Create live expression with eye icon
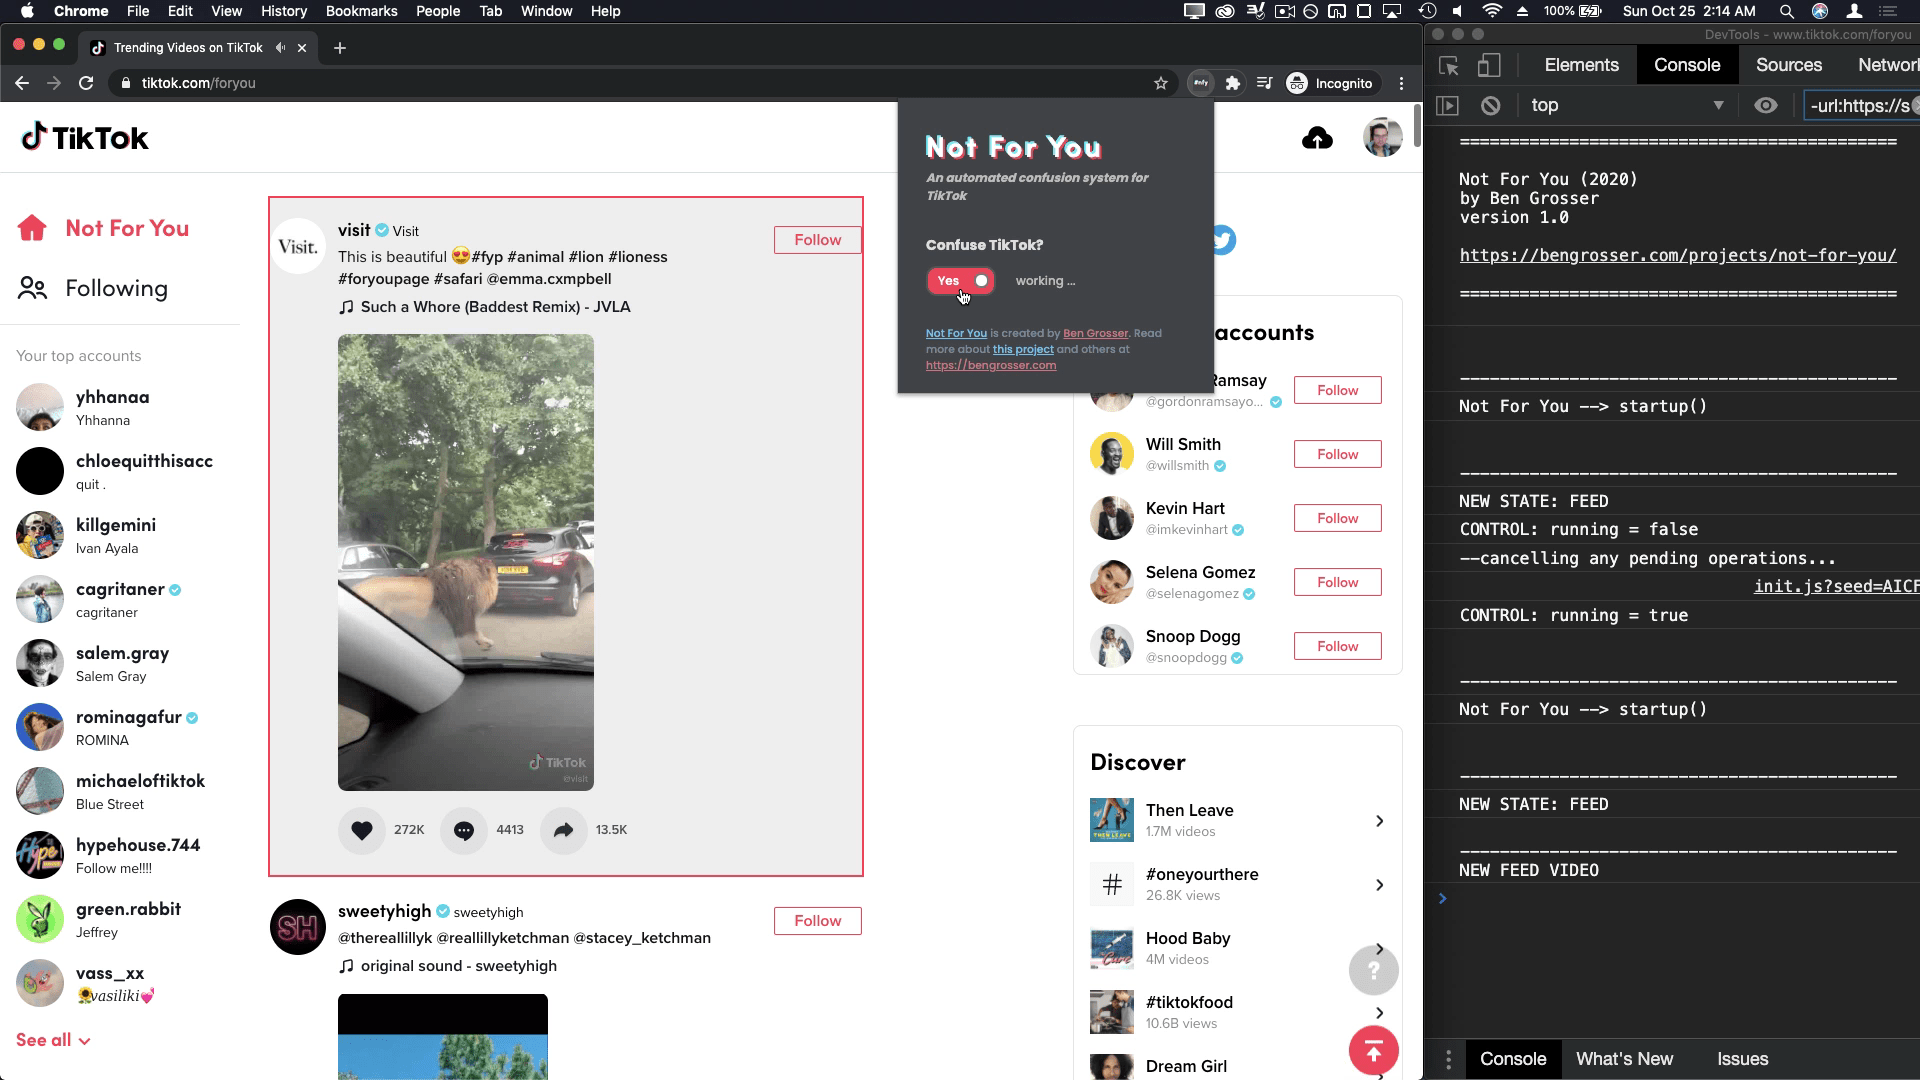This screenshot has width=1920, height=1080. coord(1765,105)
